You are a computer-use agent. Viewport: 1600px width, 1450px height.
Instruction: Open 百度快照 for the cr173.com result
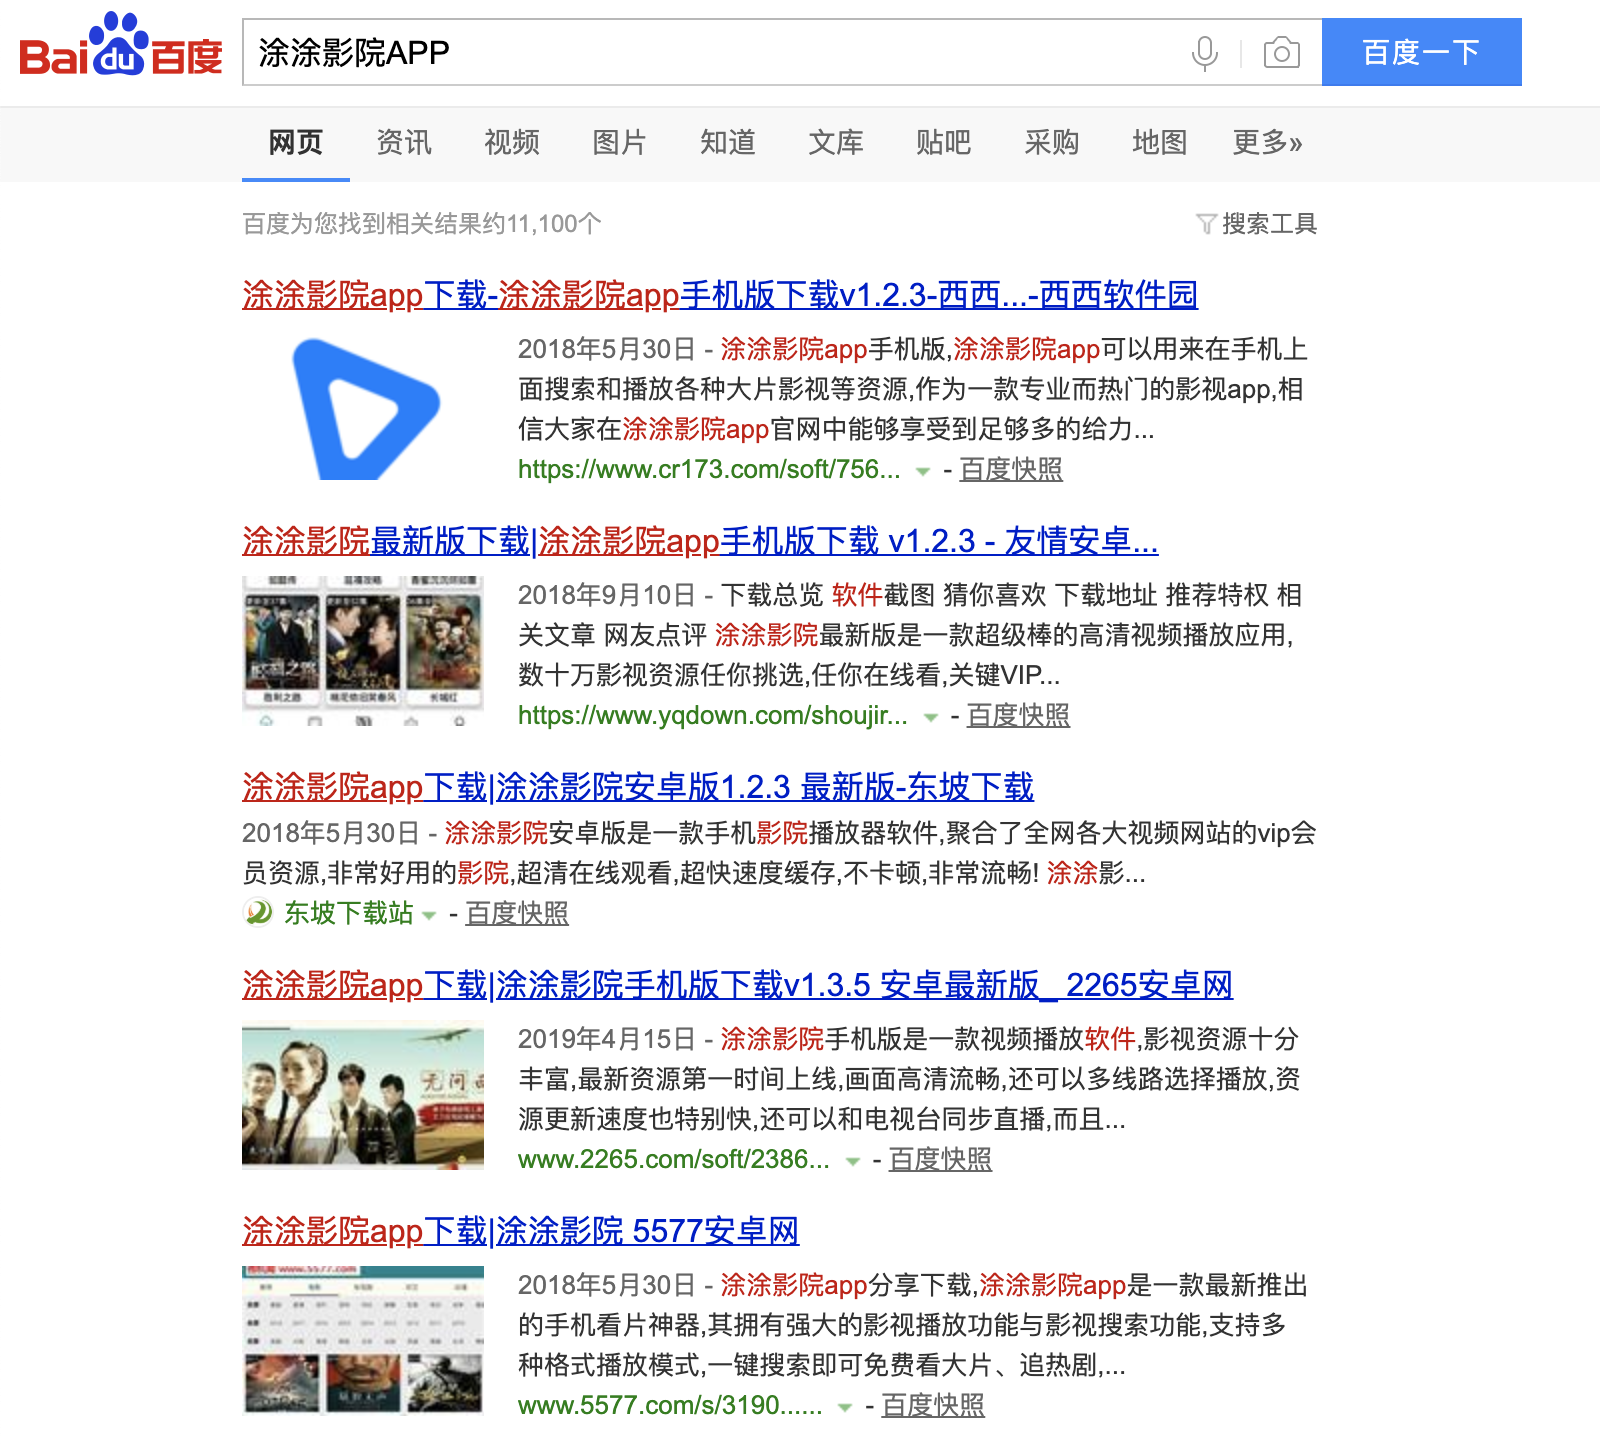coord(1011,469)
